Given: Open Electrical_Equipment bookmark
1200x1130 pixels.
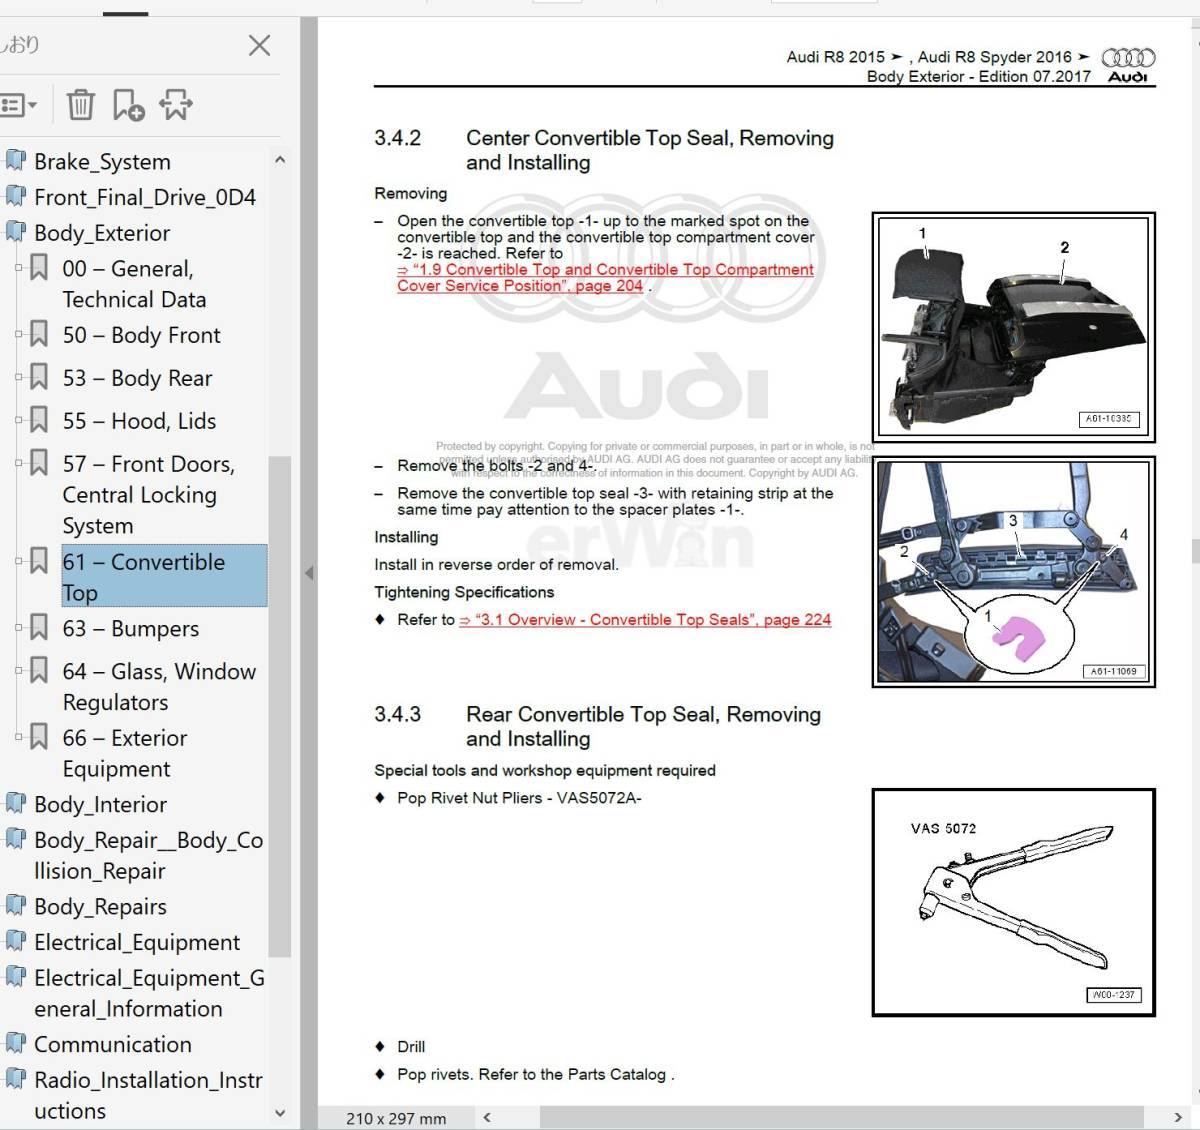Looking at the screenshot, I should point(137,942).
